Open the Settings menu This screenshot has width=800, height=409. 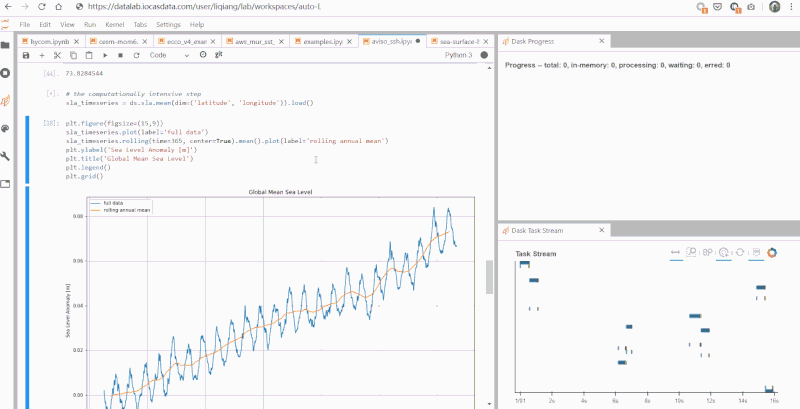click(x=168, y=24)
